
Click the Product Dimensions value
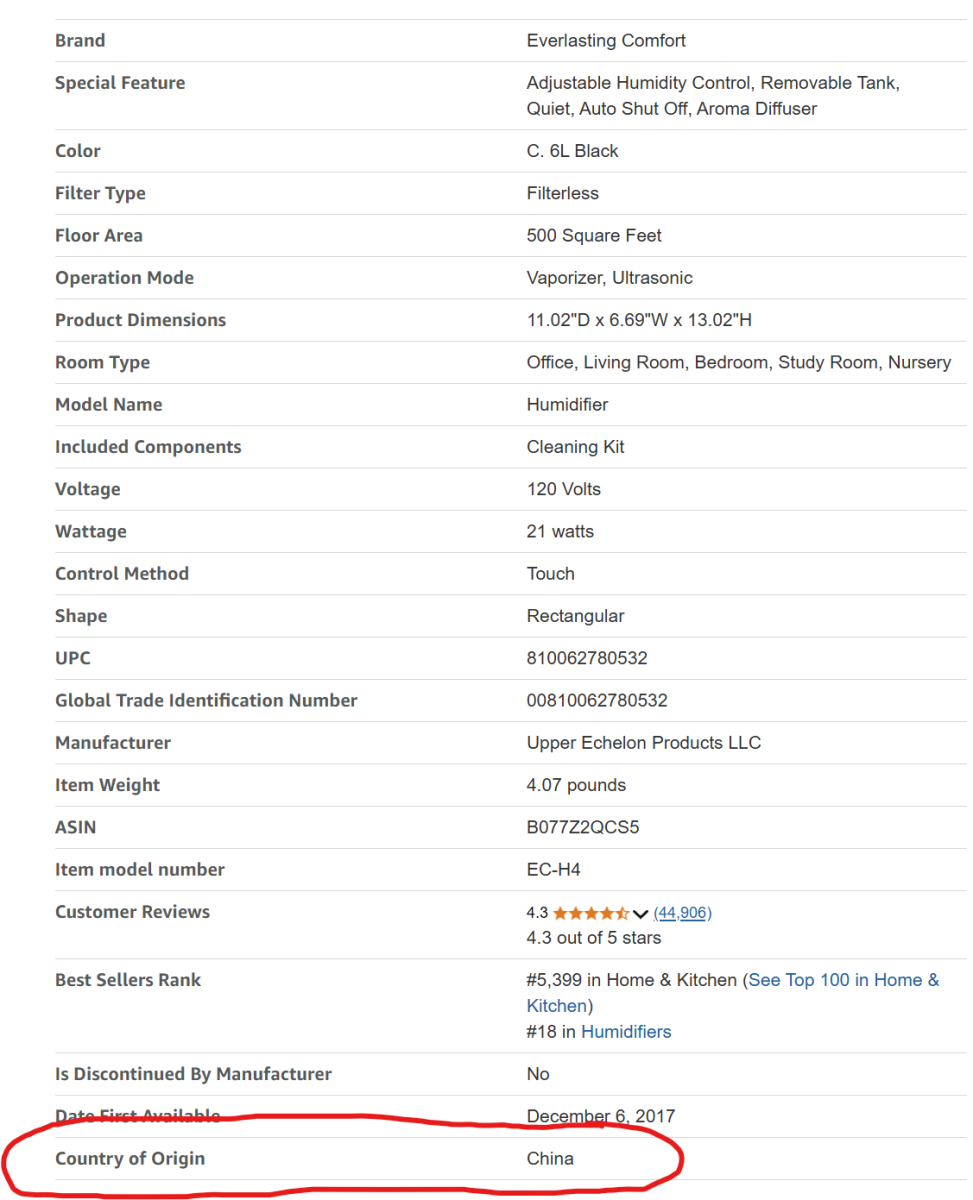639,321
